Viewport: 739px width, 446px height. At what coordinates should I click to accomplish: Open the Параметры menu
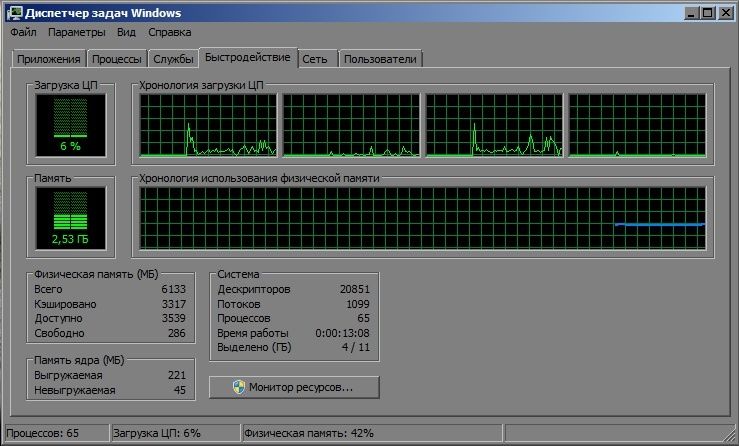click(x=77, y=32)
